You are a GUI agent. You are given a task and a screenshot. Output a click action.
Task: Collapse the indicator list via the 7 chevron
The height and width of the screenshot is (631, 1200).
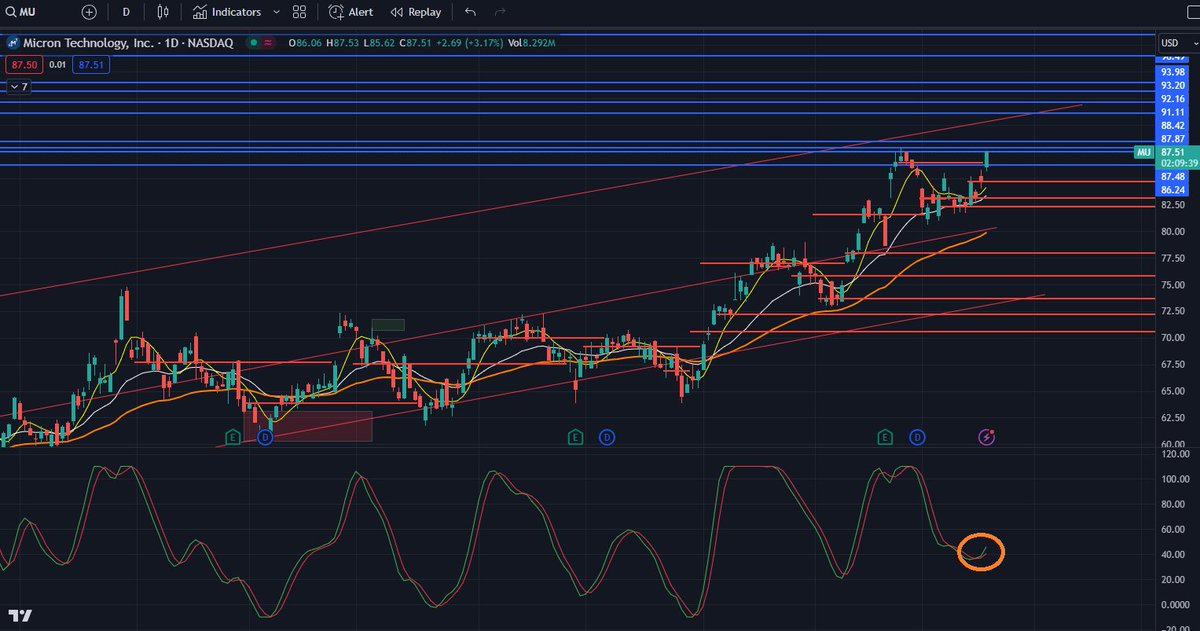click(14, 88)
